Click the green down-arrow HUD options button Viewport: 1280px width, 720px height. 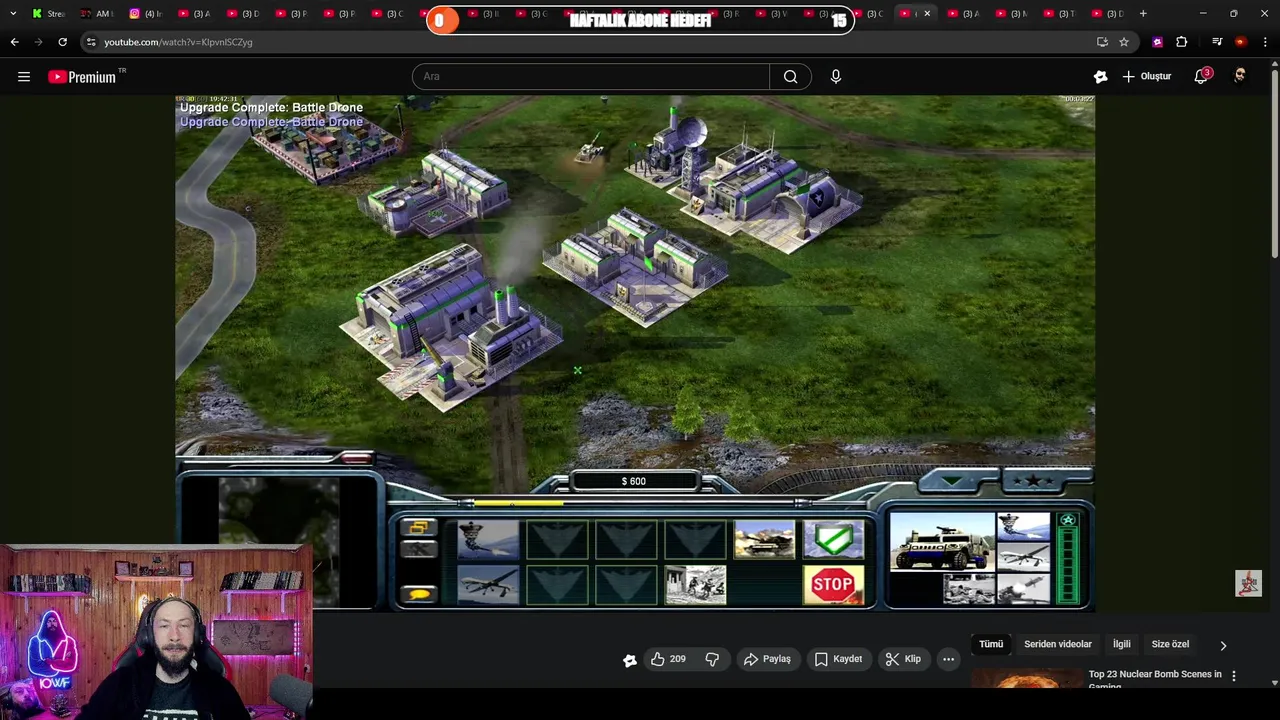[952, 482]
